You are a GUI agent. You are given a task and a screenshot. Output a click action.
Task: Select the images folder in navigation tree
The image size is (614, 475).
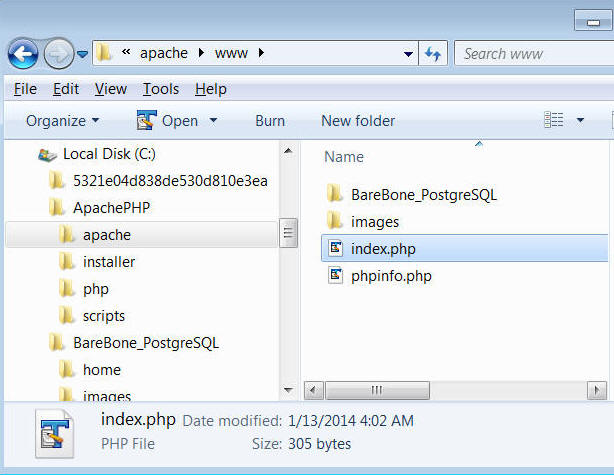tap(107, 395)
